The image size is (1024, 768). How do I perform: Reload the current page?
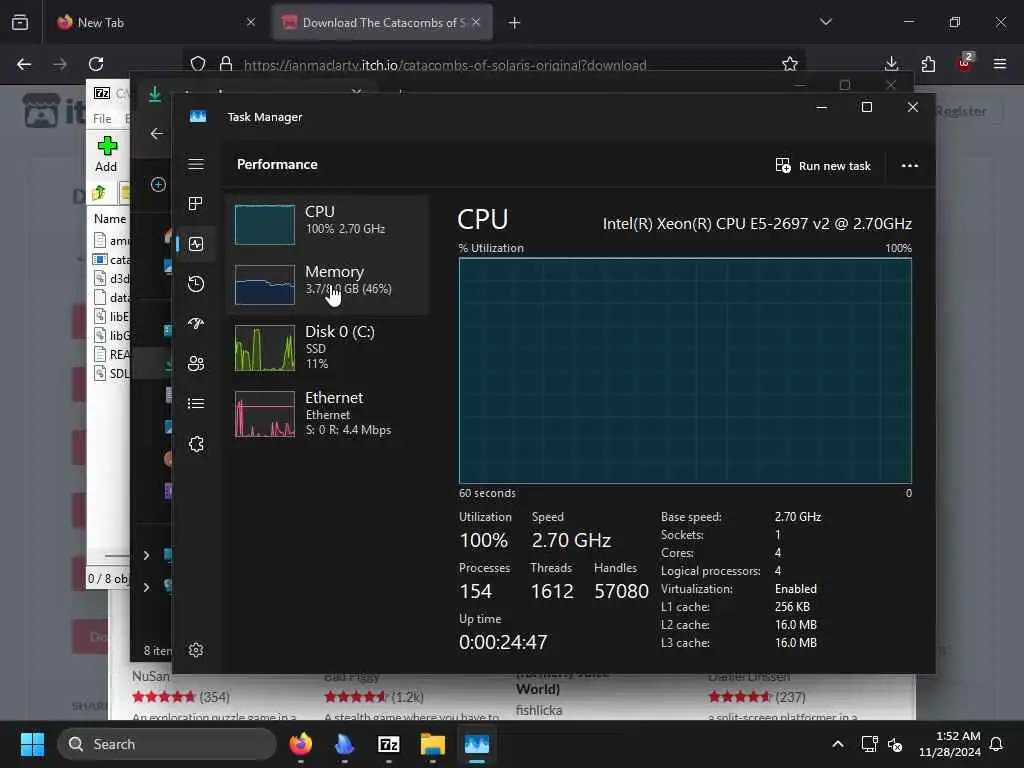[x=96, y=64]
